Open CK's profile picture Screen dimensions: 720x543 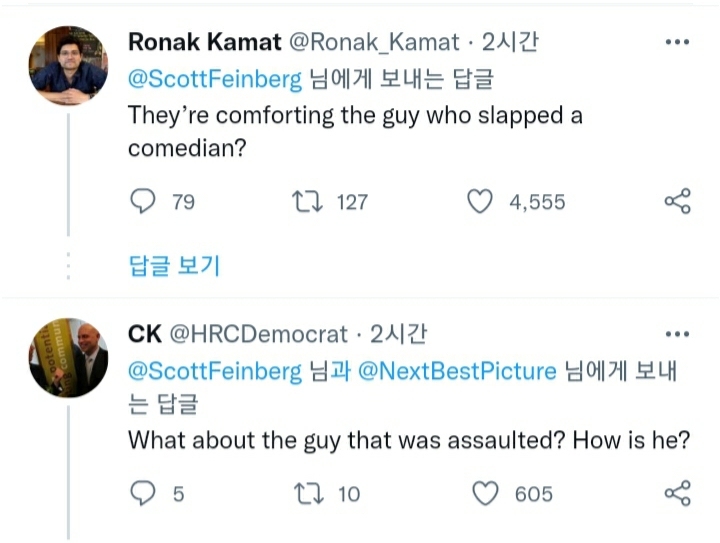[68, 359]
